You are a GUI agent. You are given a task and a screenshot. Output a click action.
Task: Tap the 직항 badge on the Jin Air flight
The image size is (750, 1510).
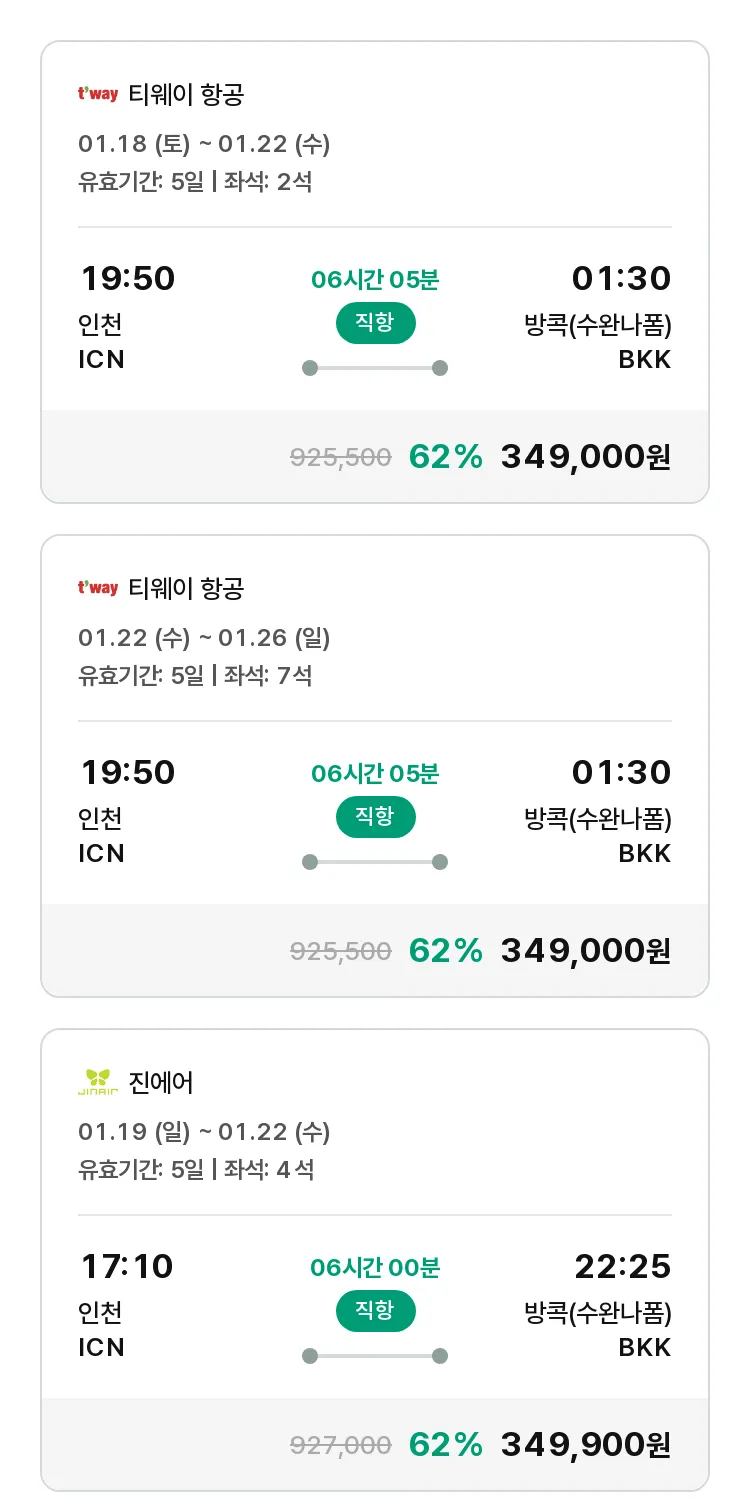point(375,1311)
